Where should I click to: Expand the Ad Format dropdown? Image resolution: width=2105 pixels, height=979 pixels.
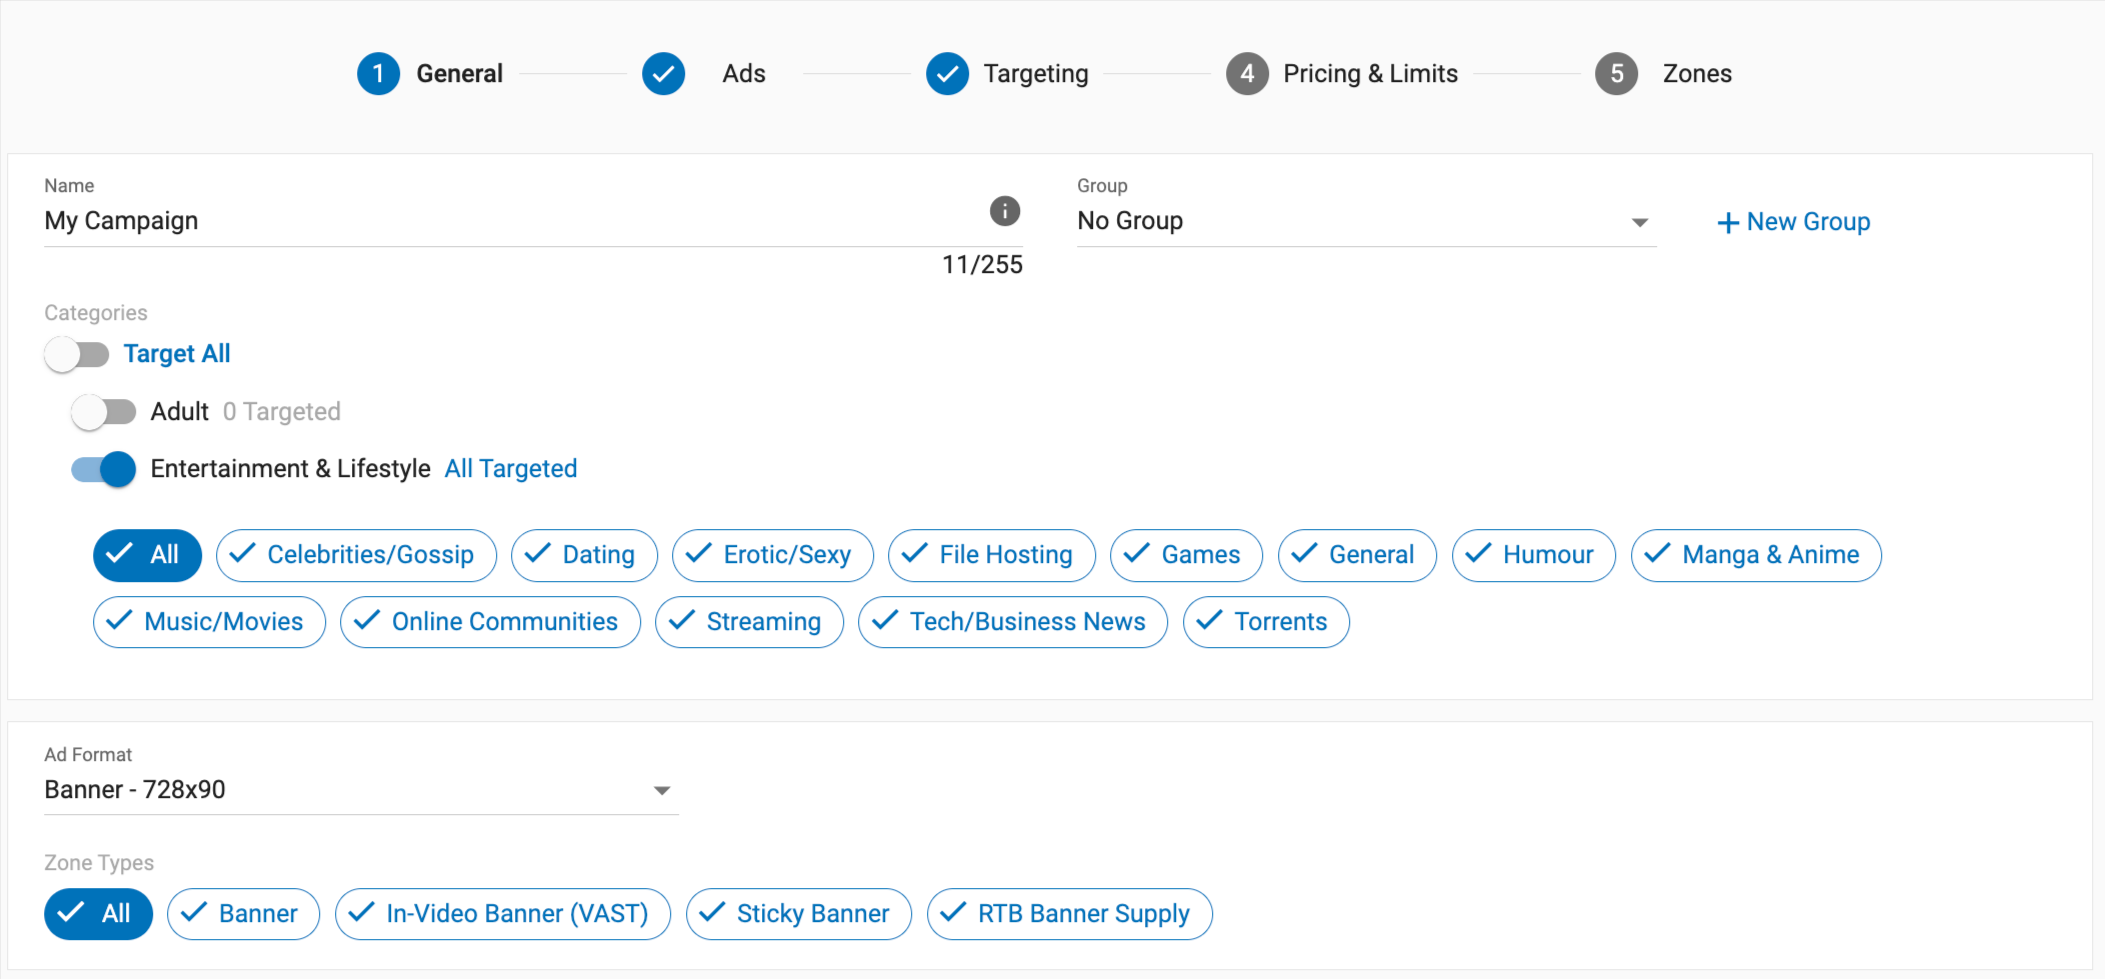click(661, 790)
